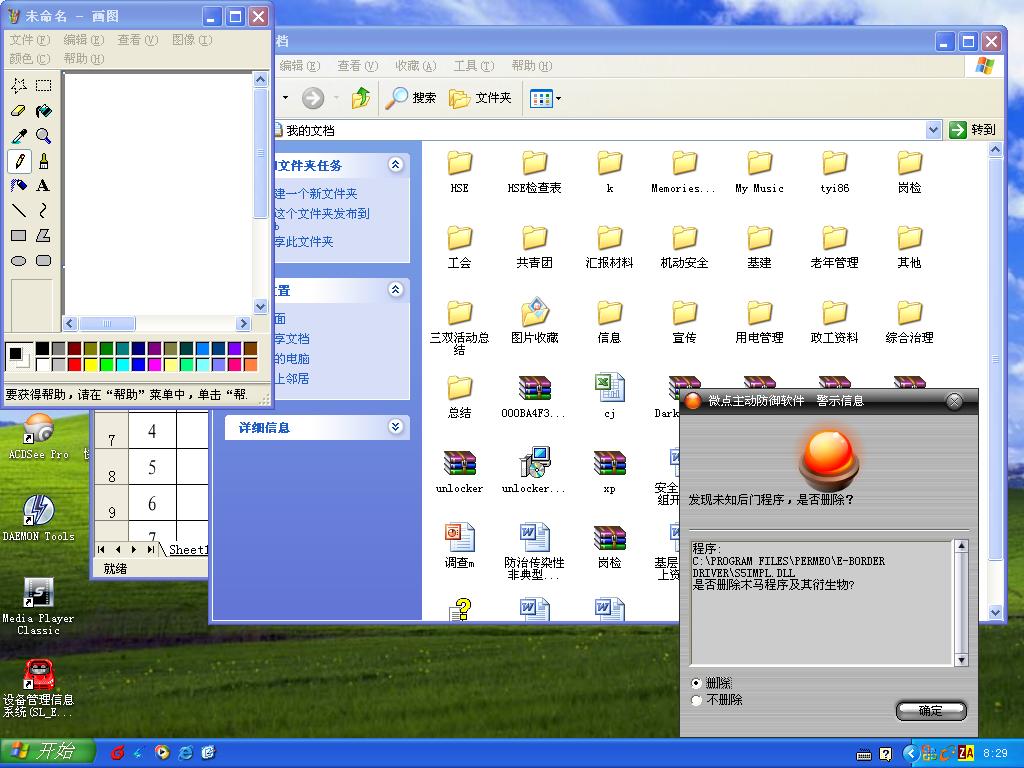Click the Paint canvas vertical scroll down arrow

click(261, 306)
